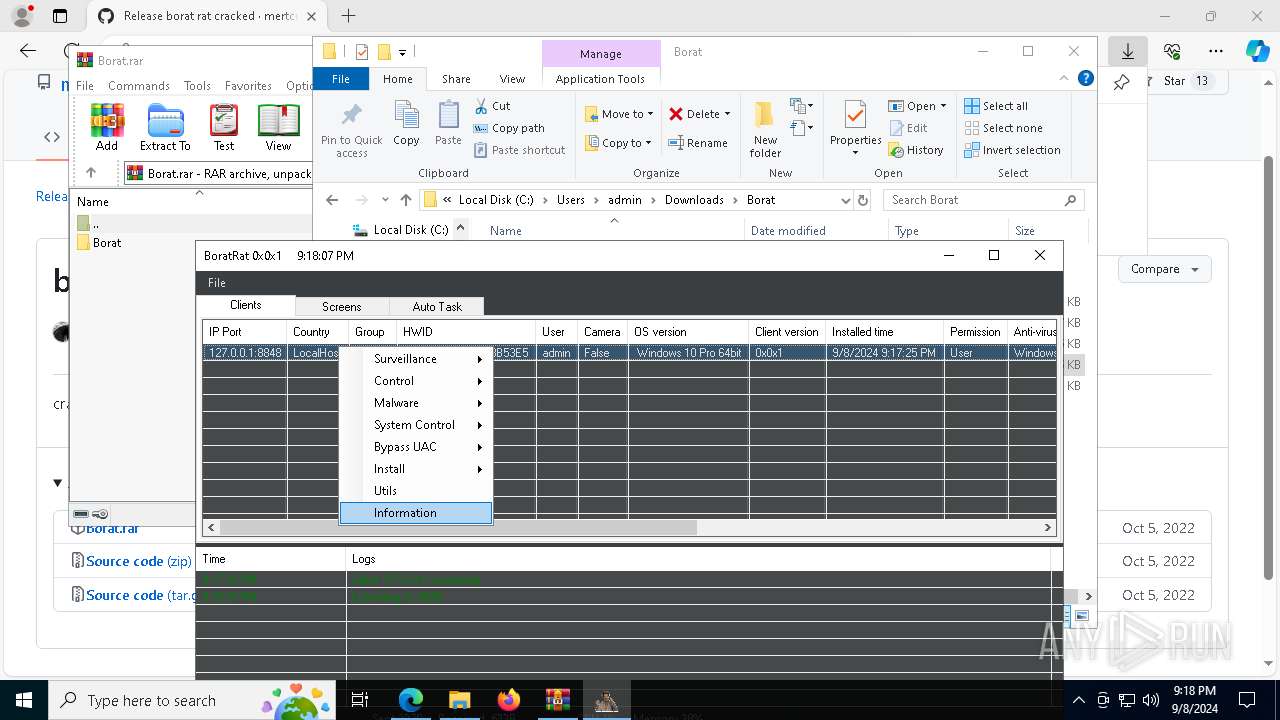Image resolution: width=1280 pixels, height=720 pixels.
Task: Expand the Delete dropdown arrow in Explorer
Action: coord(727,114)
